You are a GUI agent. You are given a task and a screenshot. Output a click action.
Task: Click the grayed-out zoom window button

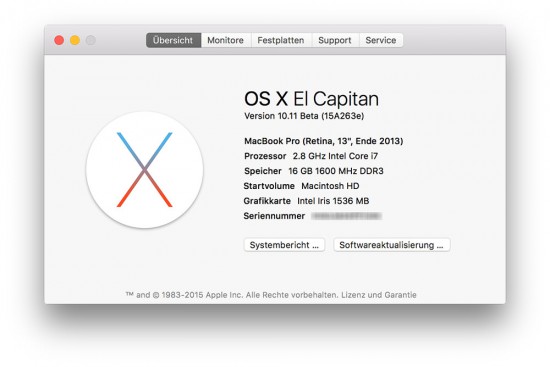90,40
